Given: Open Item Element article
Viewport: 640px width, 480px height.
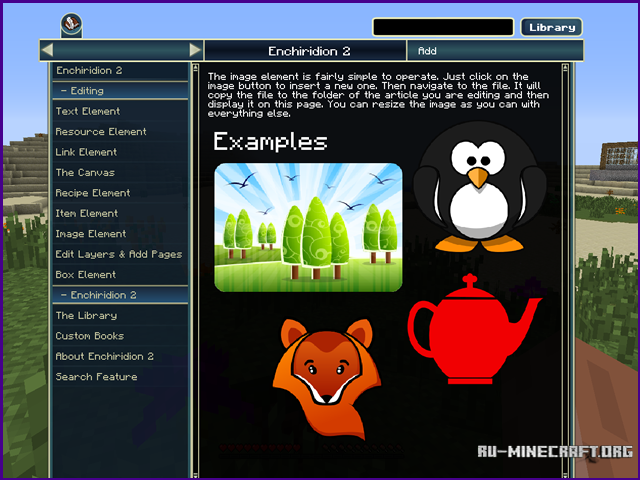Looking at the screenshot, I should click(x=120, y=213).
